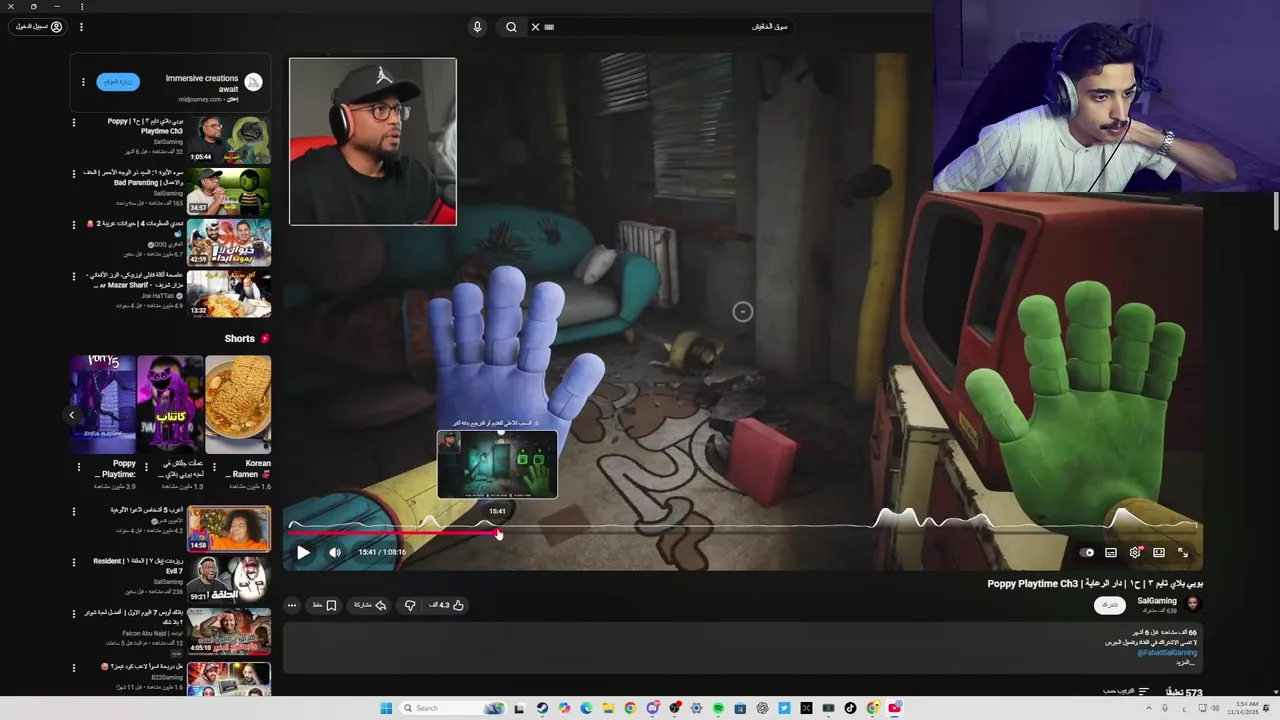Open Poppy Playtime Ch3 suggested video thumbnail
This screenshot has height=720, width=1280.
[229, 139]
